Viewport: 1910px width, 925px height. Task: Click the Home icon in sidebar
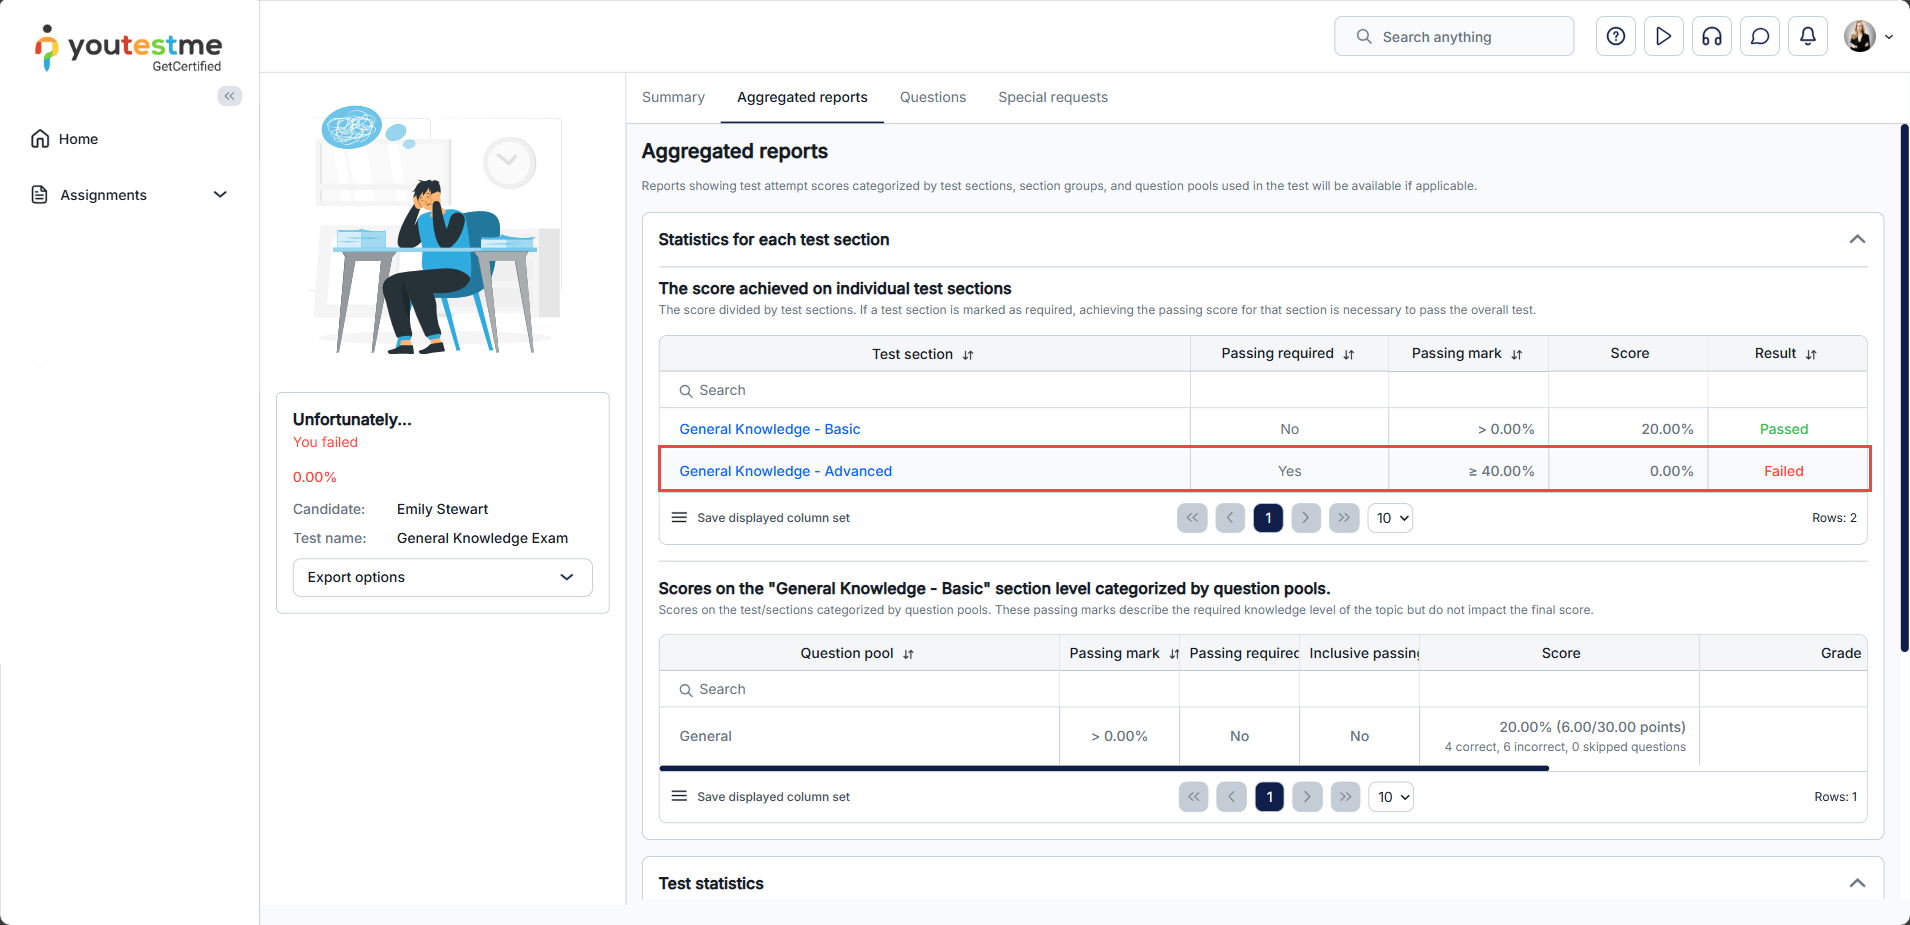point(40,139)
